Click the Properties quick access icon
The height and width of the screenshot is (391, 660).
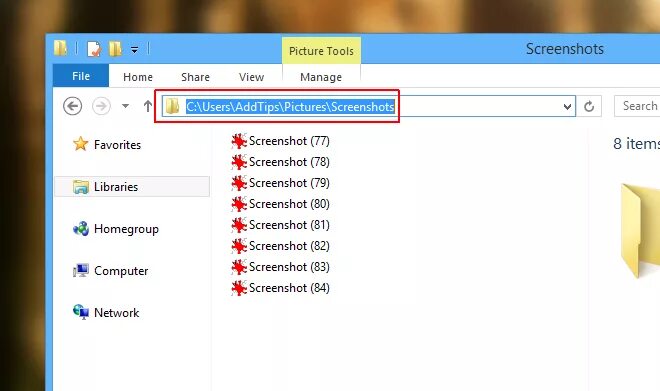93,49
